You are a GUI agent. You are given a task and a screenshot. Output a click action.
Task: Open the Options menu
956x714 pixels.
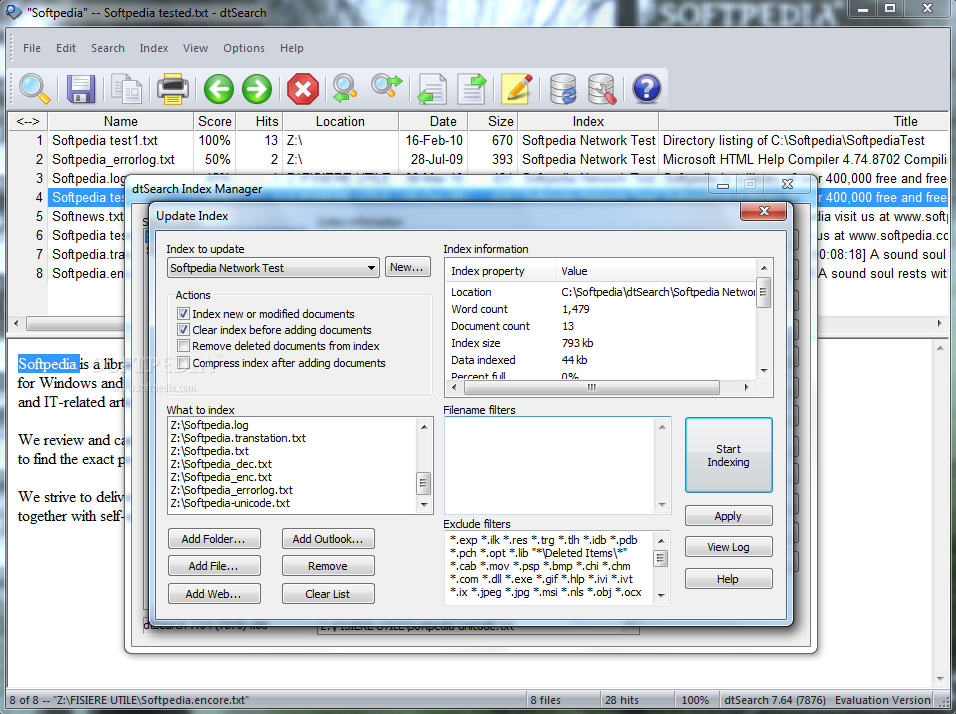(x=244, y=48)
